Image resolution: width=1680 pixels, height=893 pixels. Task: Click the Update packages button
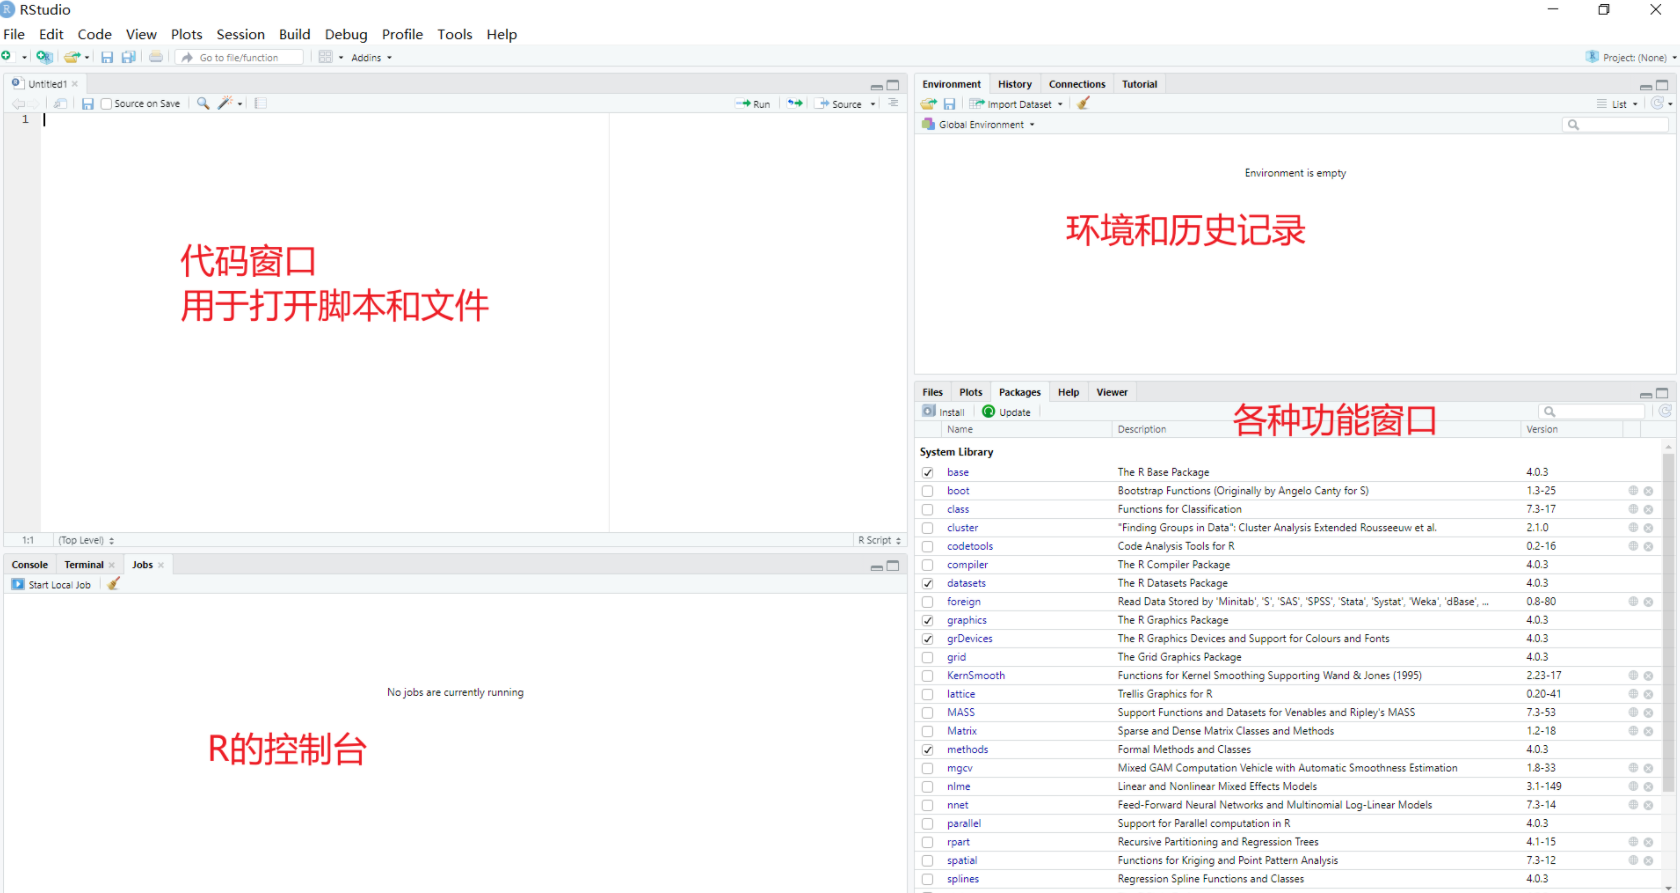[1006, 412]
